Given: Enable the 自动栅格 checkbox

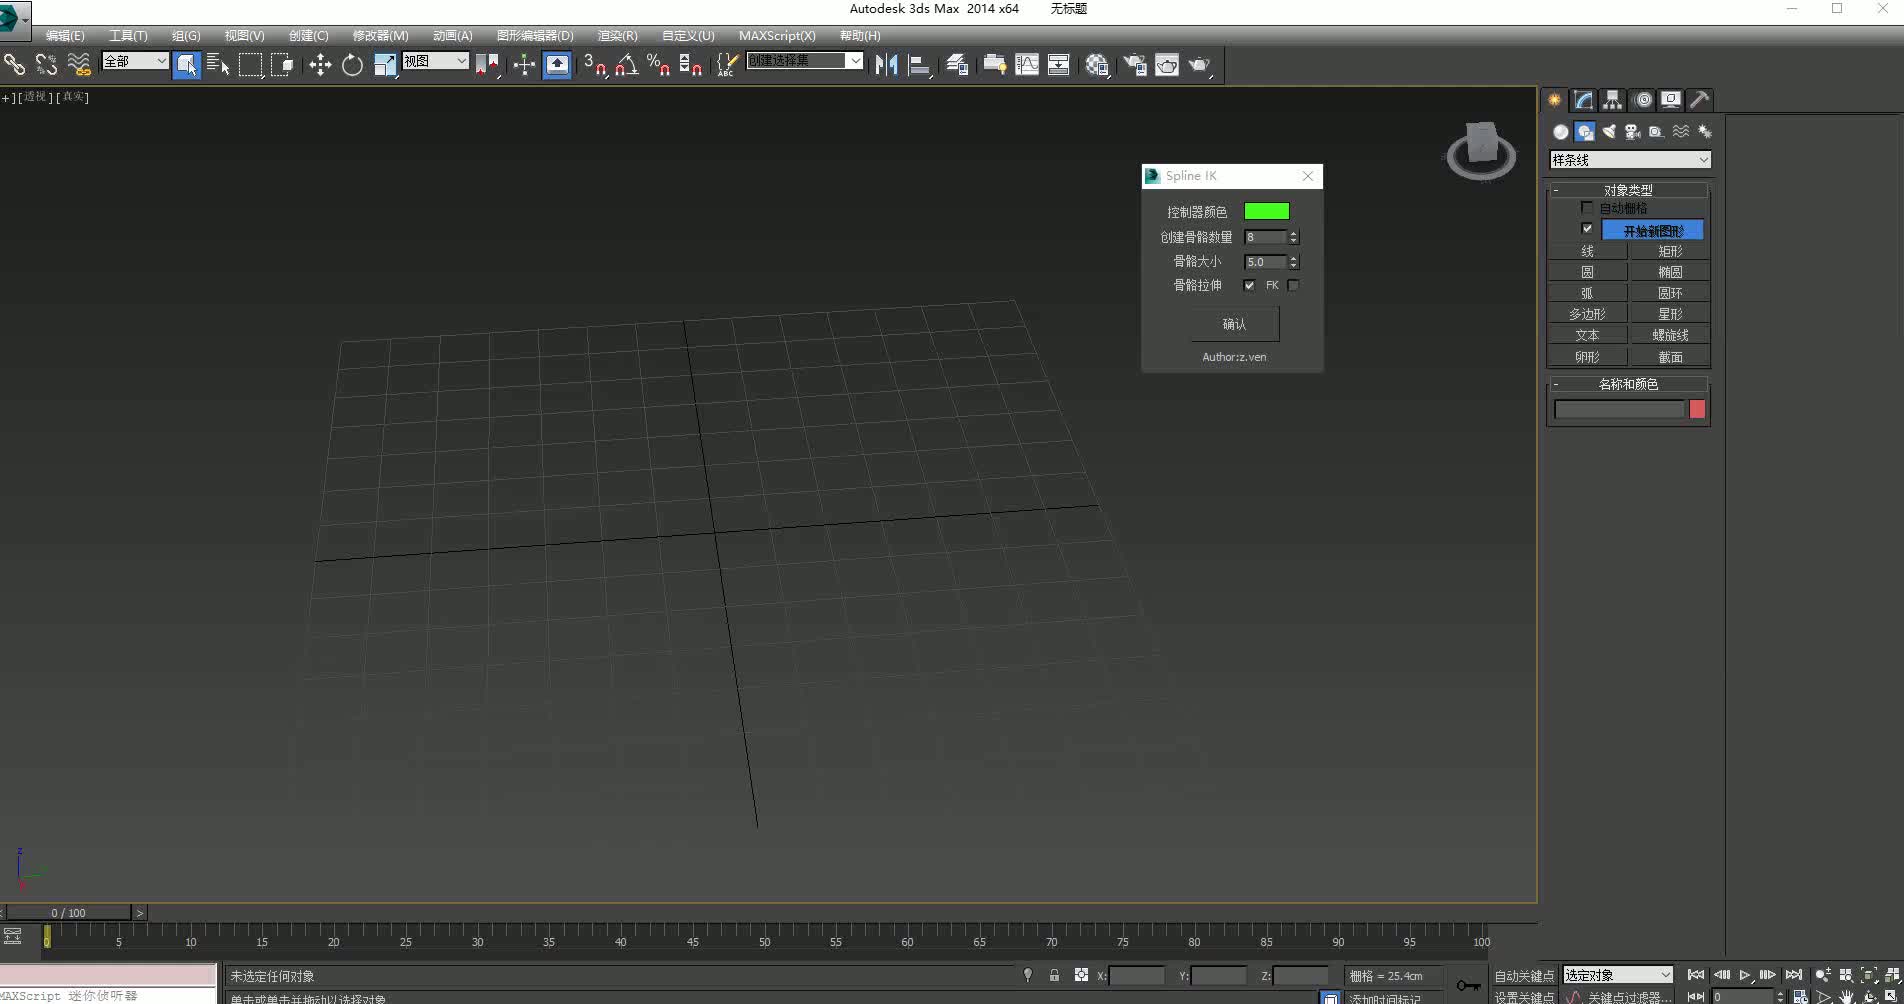Looking at the screenshot, I should pos(1586,208).
